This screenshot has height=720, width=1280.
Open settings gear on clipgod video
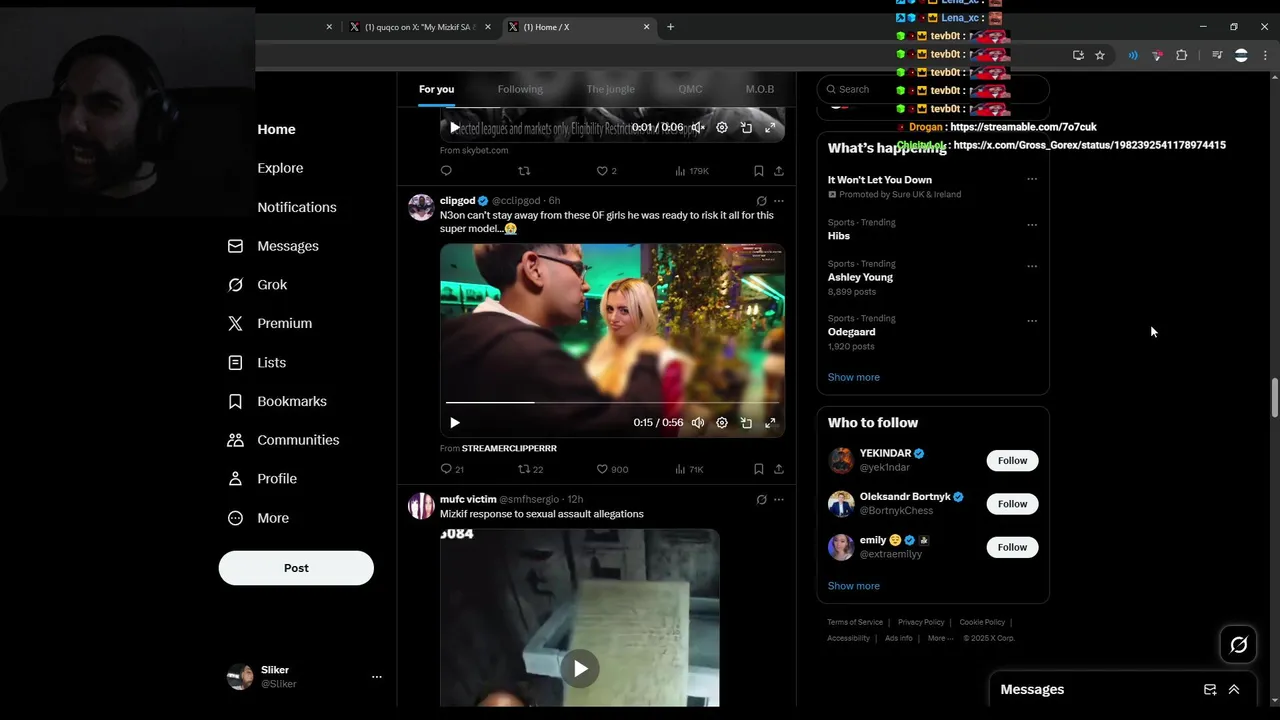tap(722, 423)
